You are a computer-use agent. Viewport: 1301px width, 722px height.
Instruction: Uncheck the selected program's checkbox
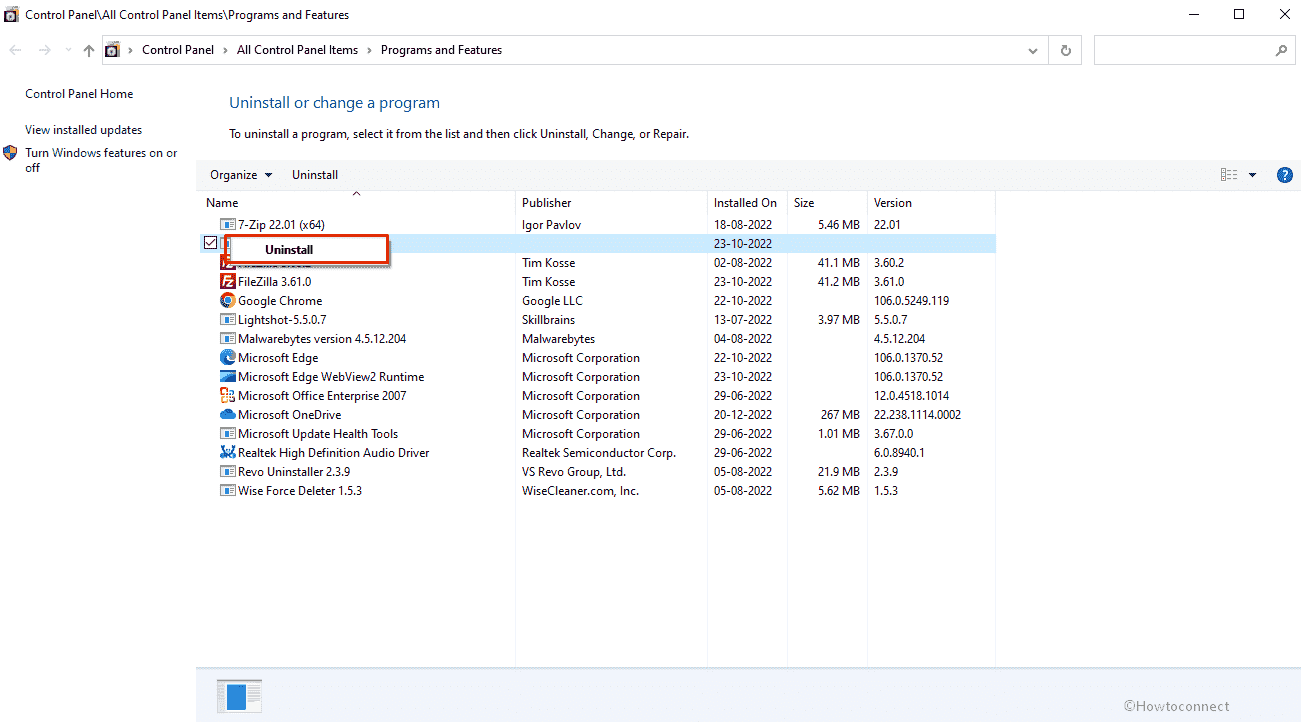(210, 243)
